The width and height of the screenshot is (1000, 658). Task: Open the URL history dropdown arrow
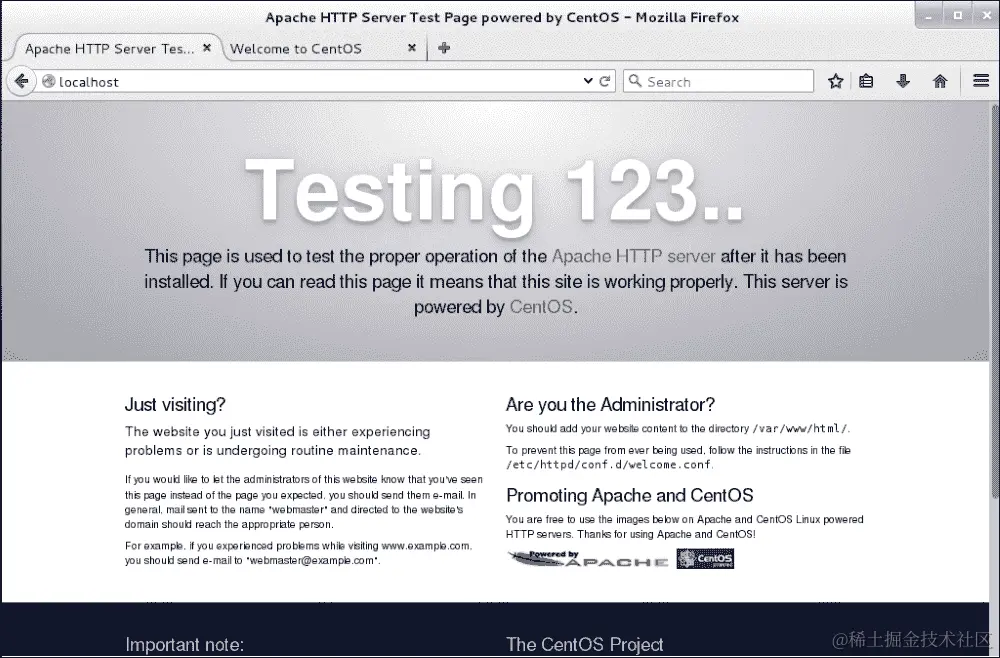588,81
